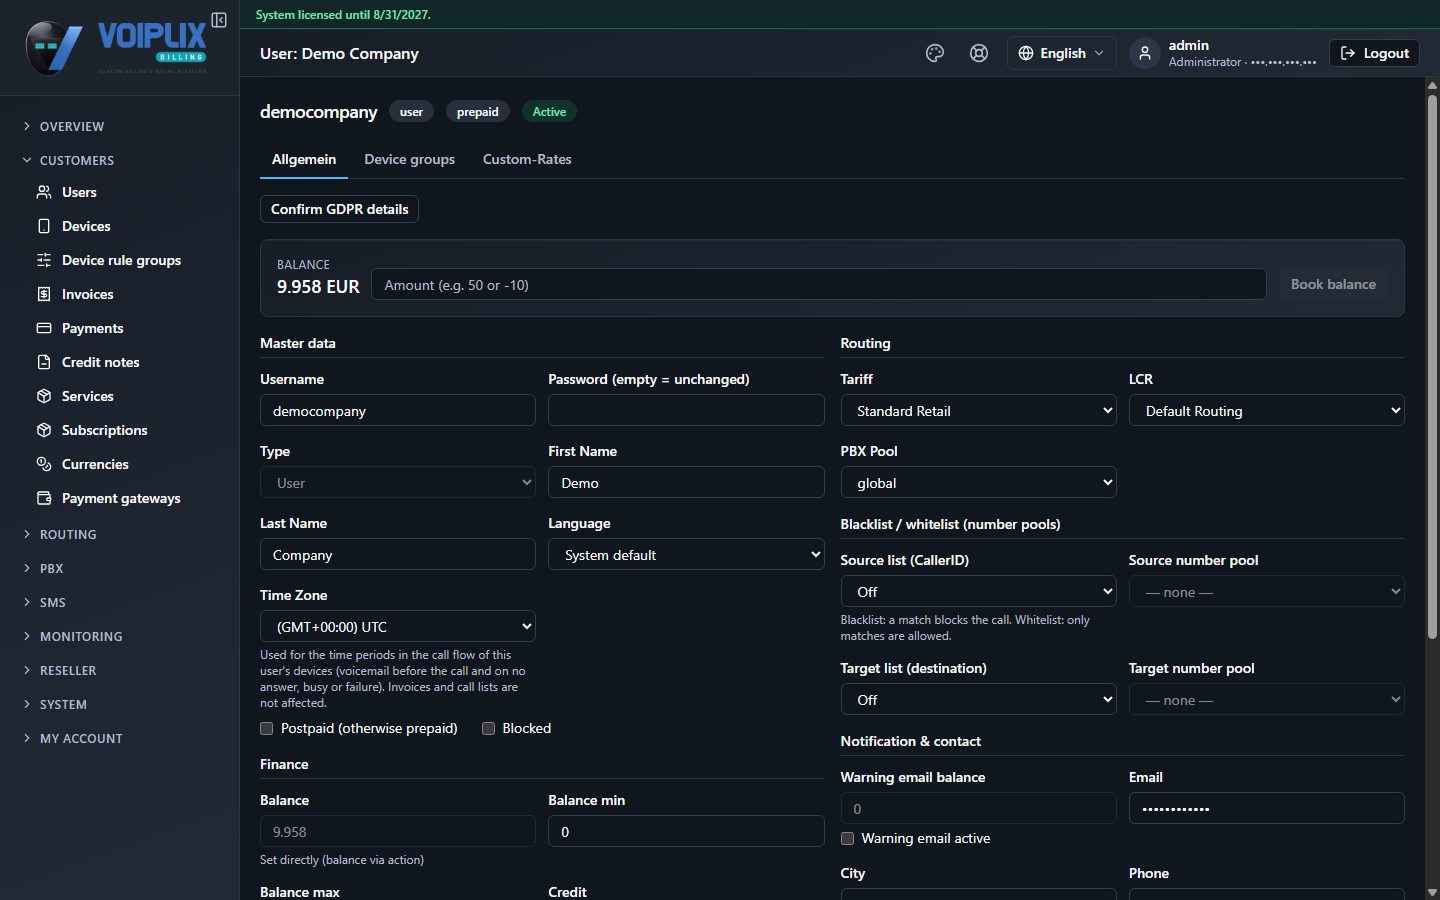Click the Book balance button
The width and height of the screenshot is (1440, 900).
click(1333, 284)
